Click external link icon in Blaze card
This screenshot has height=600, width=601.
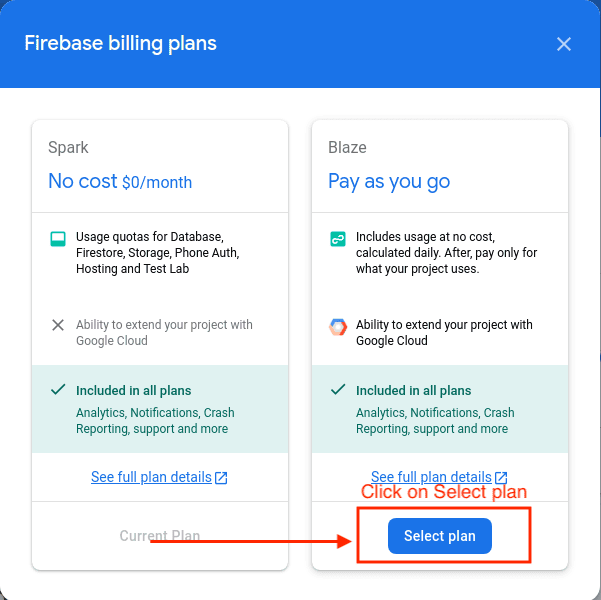click(502, 478)
